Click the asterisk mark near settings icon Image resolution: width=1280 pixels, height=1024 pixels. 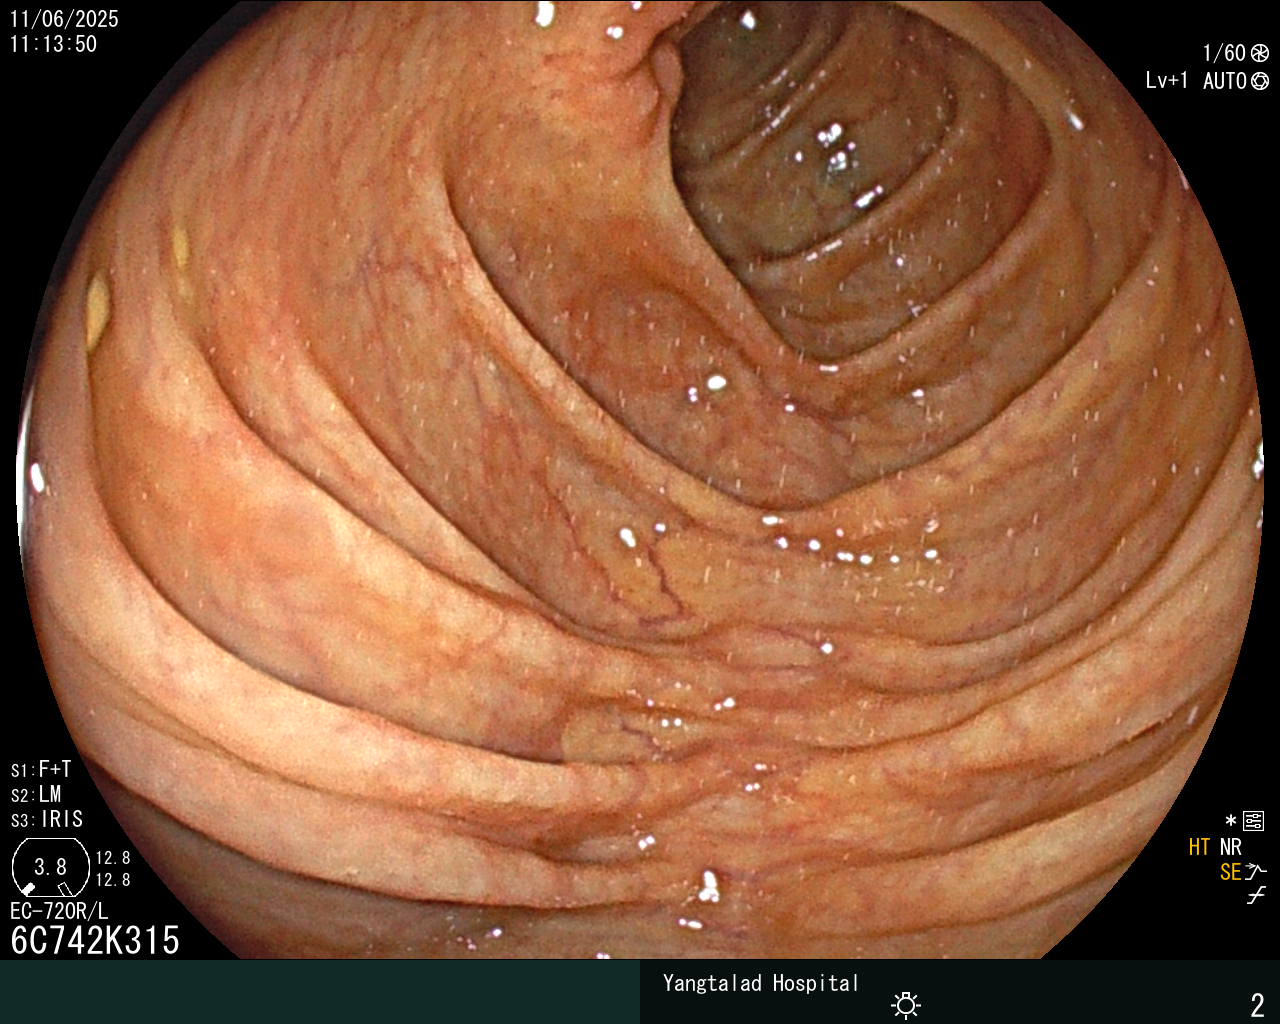tap(1231, 822)
